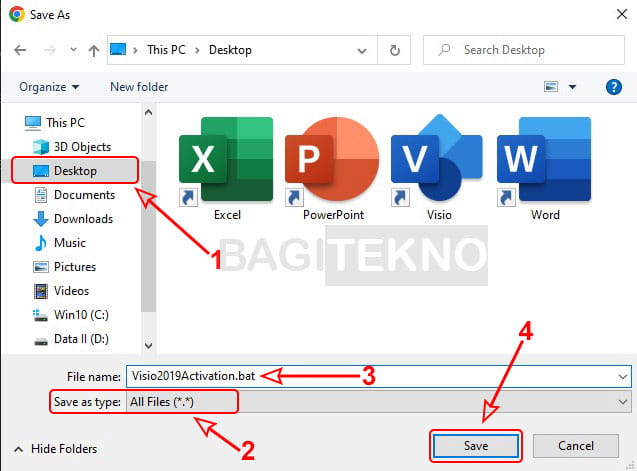
Task: Collapse with Hide Folders
Action: [x=56, y=449]
